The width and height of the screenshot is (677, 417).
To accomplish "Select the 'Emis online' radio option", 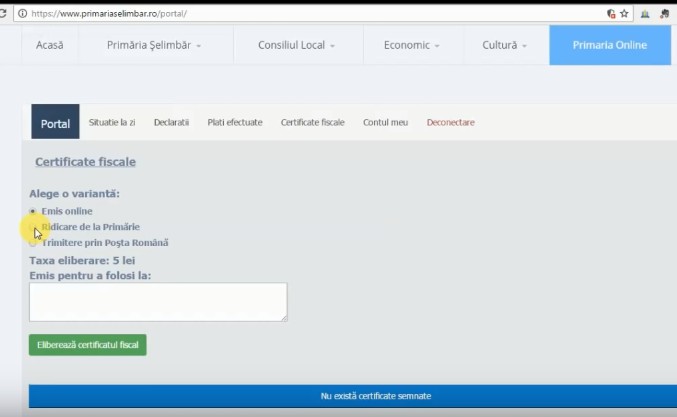I will pyautogui.click(x=33, y=211).
